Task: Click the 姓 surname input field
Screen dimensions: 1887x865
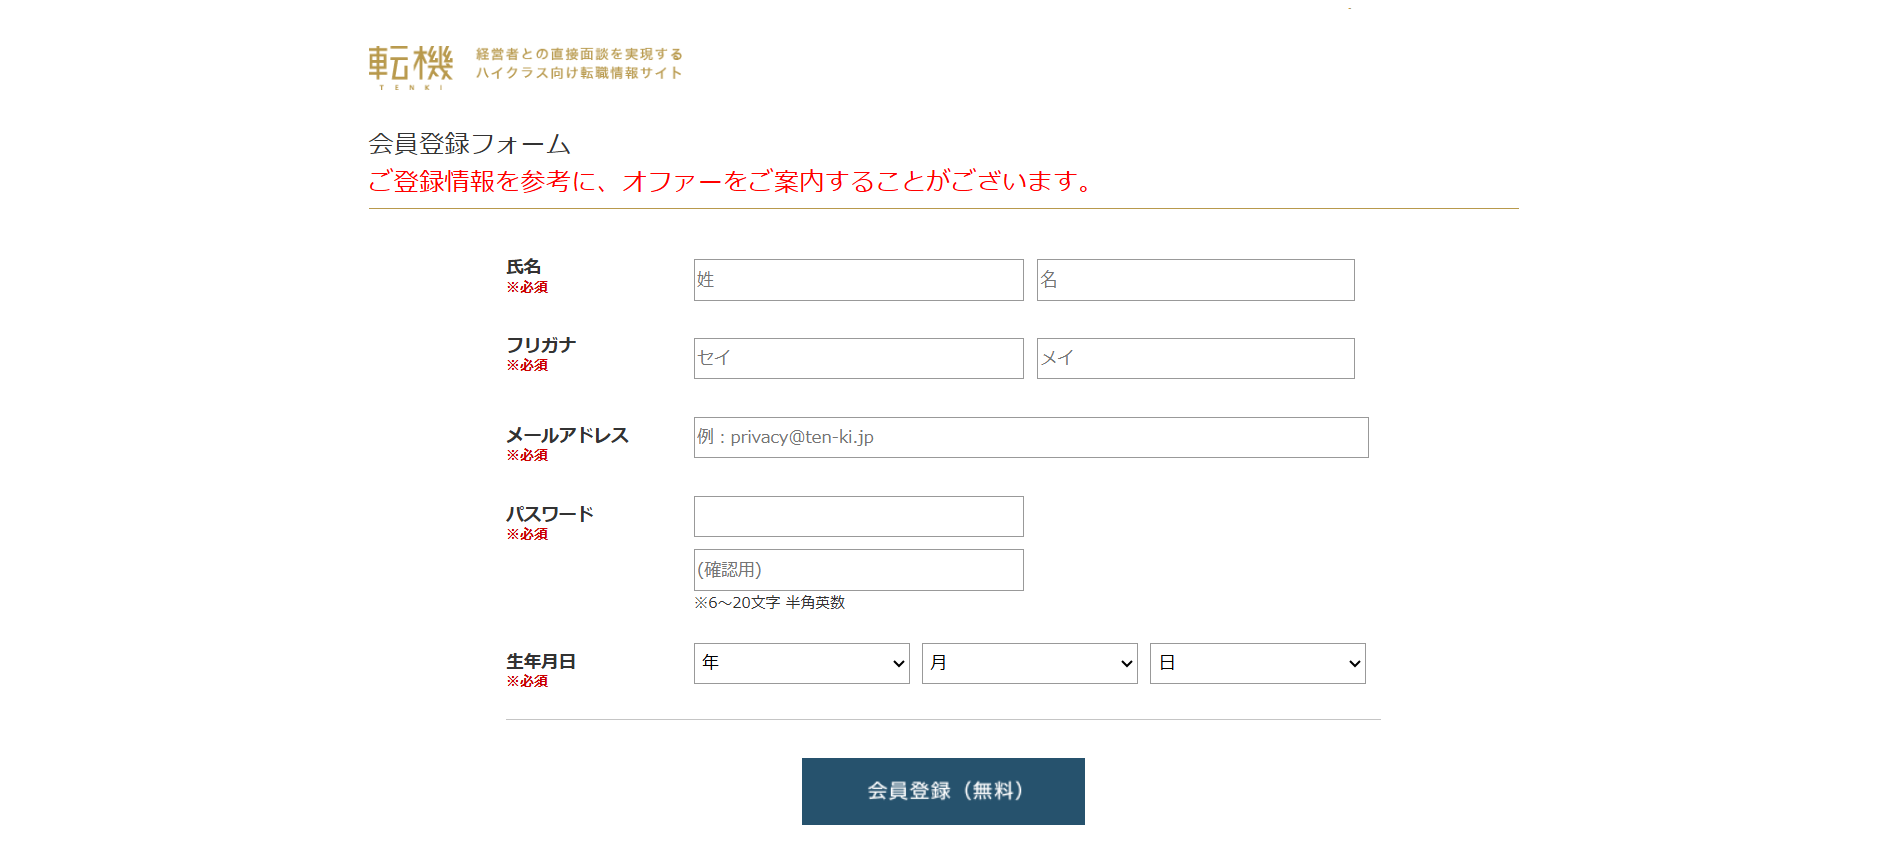Action: tap(857, 280)
